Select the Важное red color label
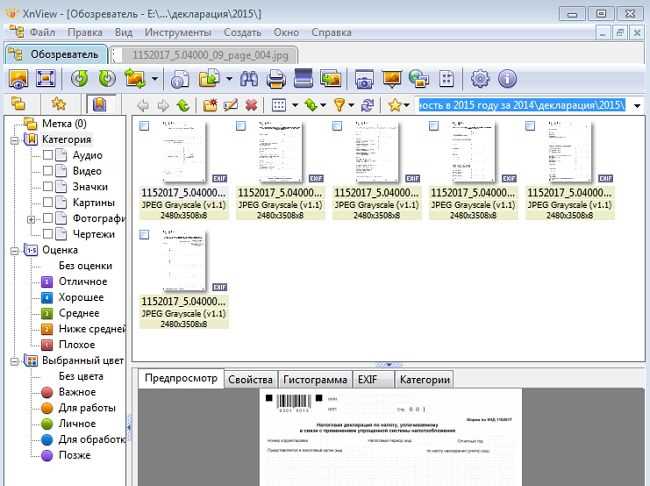This screenshot has width=650, height=486. tap(77, 392)
